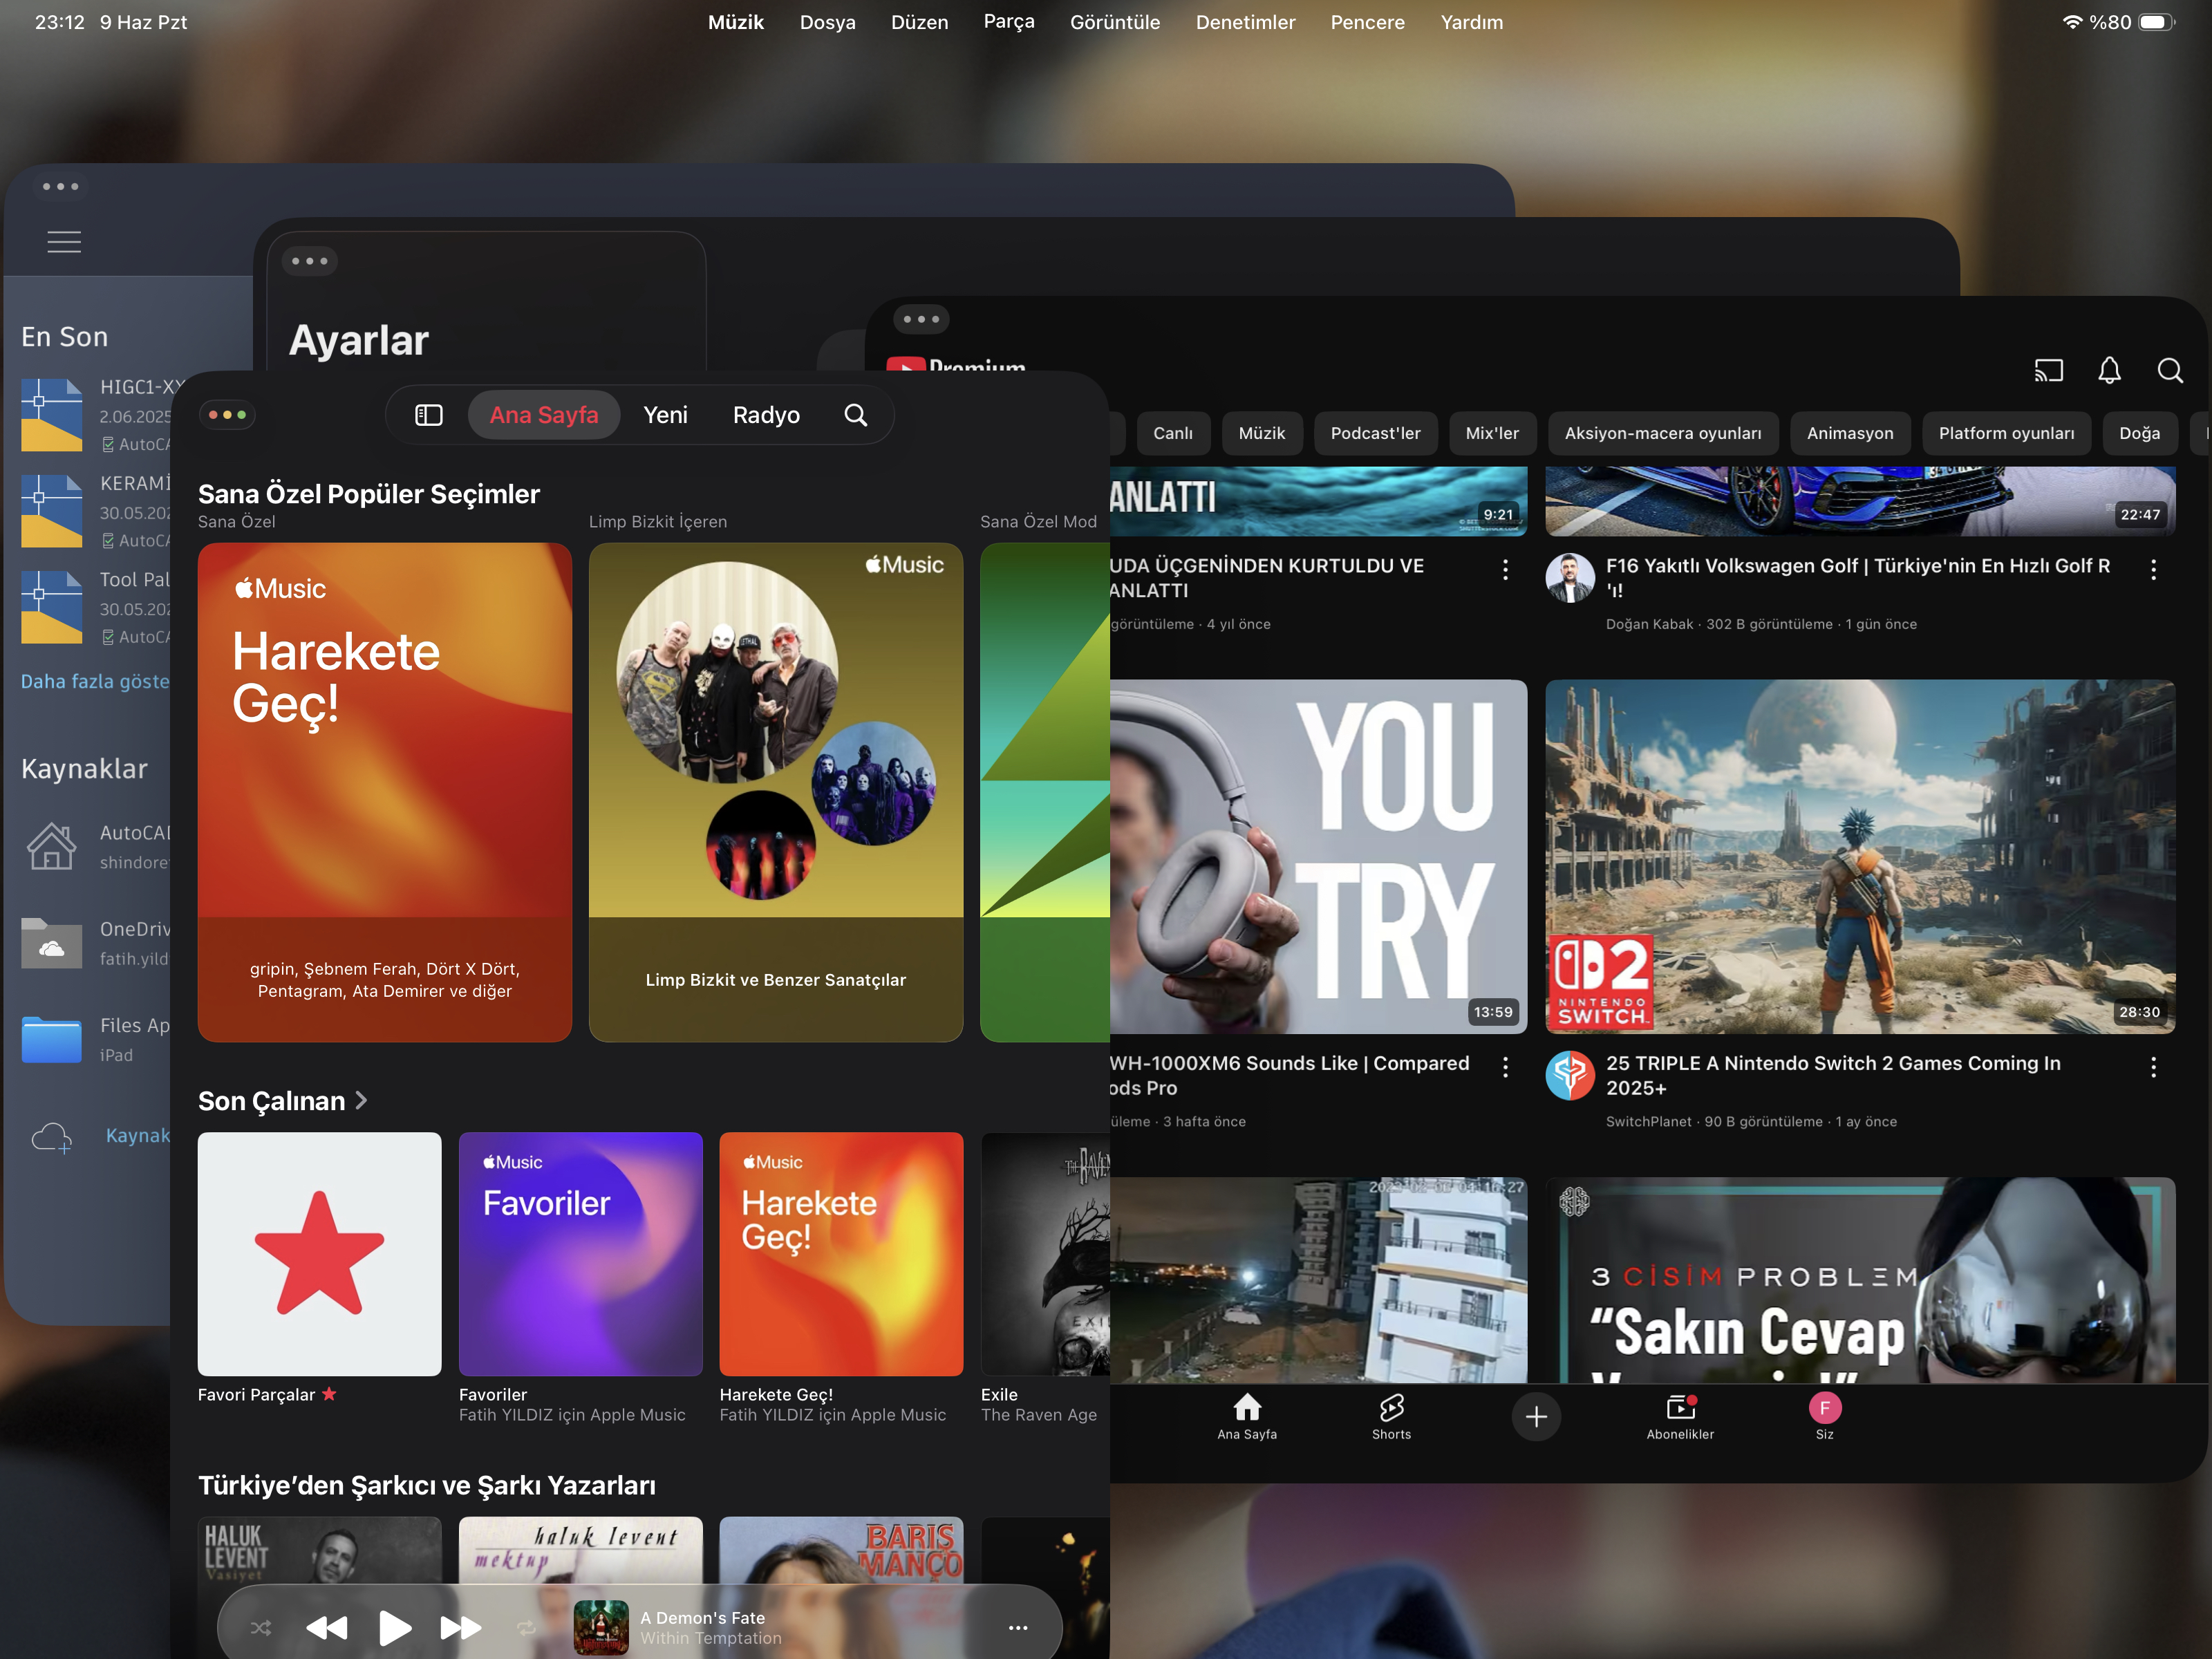Click SwitchPlanet channel avatar

point(1570,1075)
